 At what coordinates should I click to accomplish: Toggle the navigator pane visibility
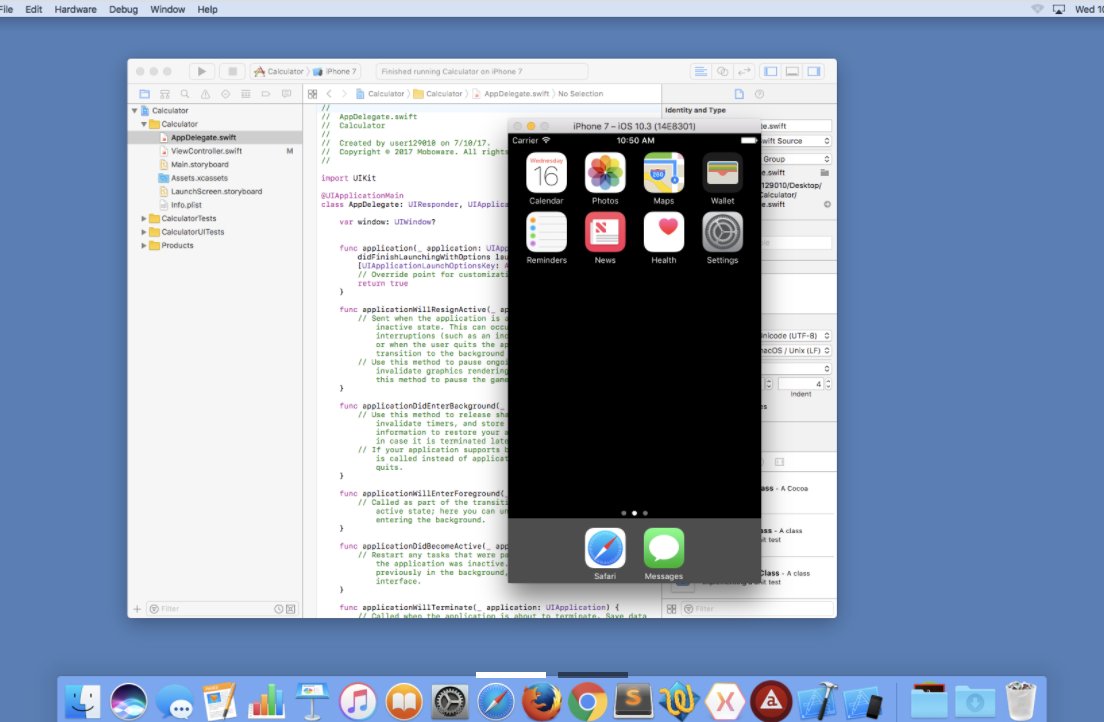coord(771,71)
